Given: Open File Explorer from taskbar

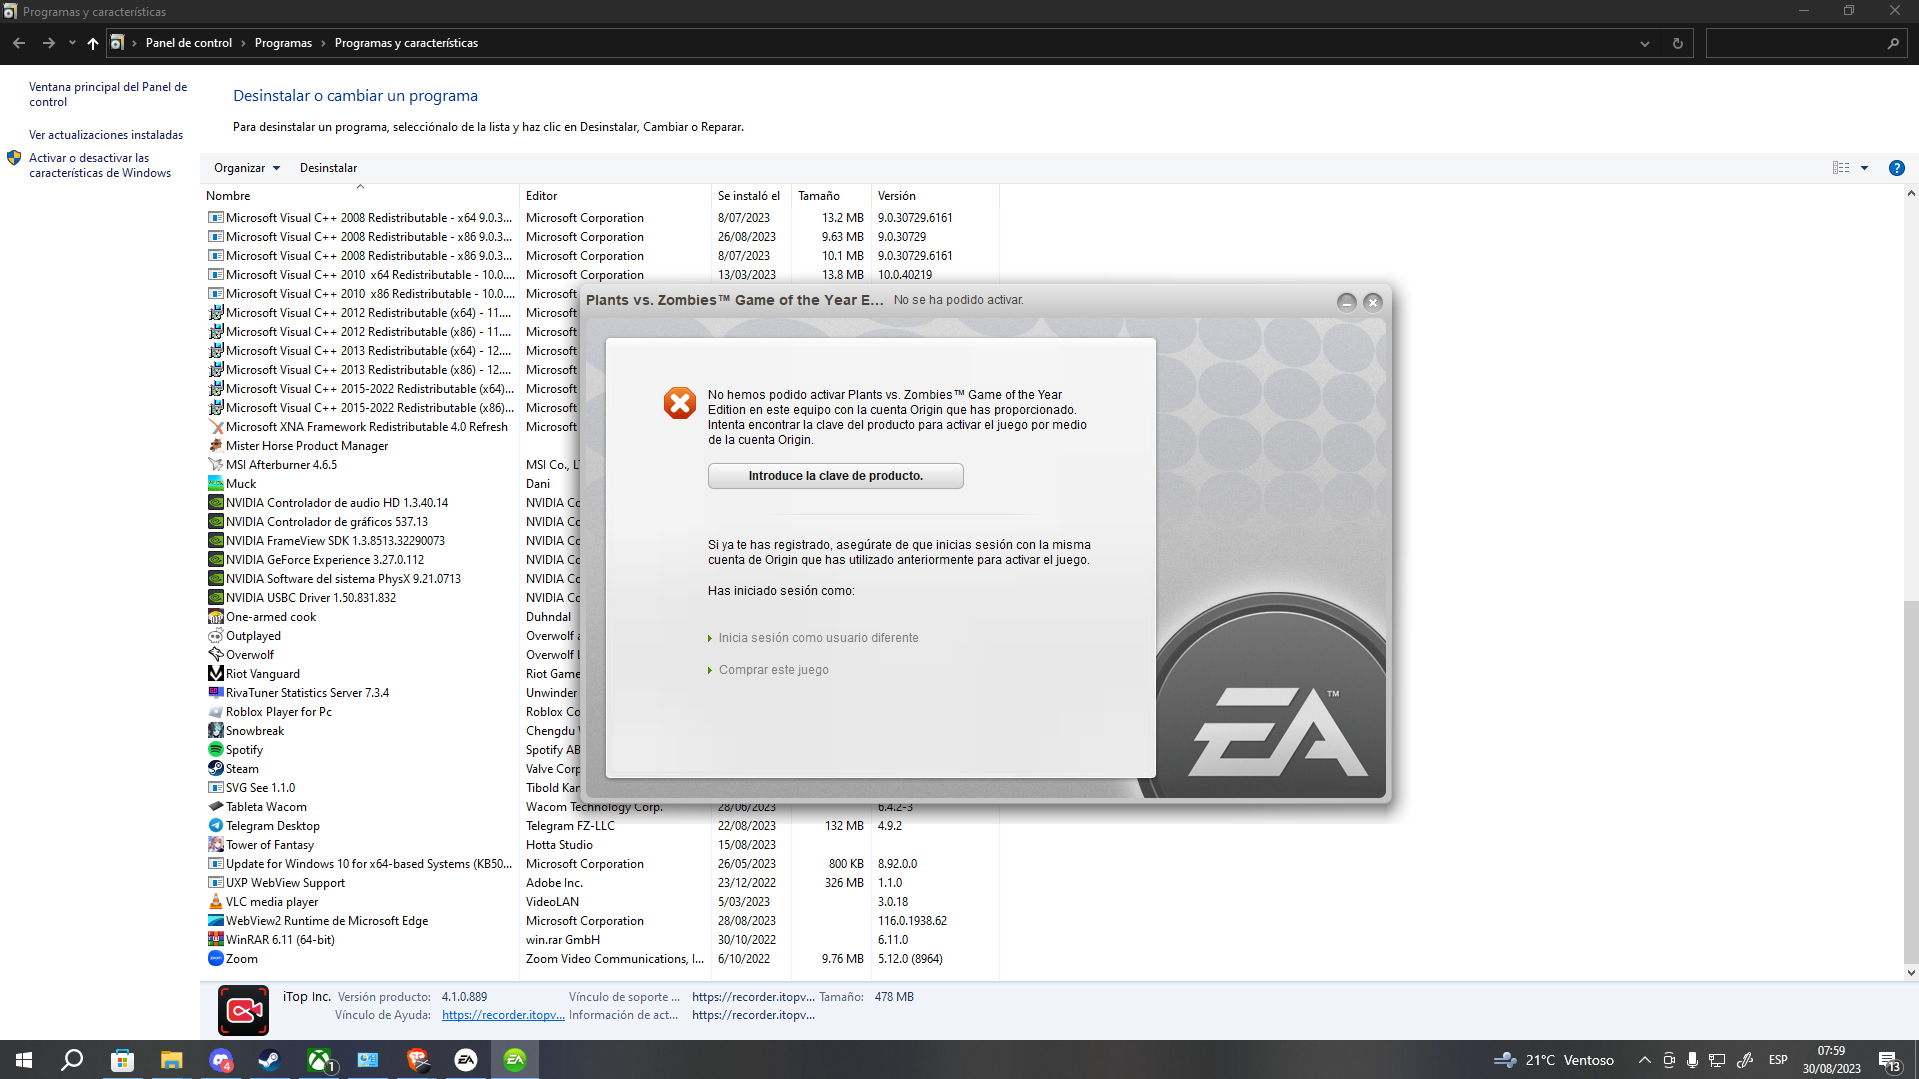Looking at the screenshot, I should click(x=171, y=1060).
